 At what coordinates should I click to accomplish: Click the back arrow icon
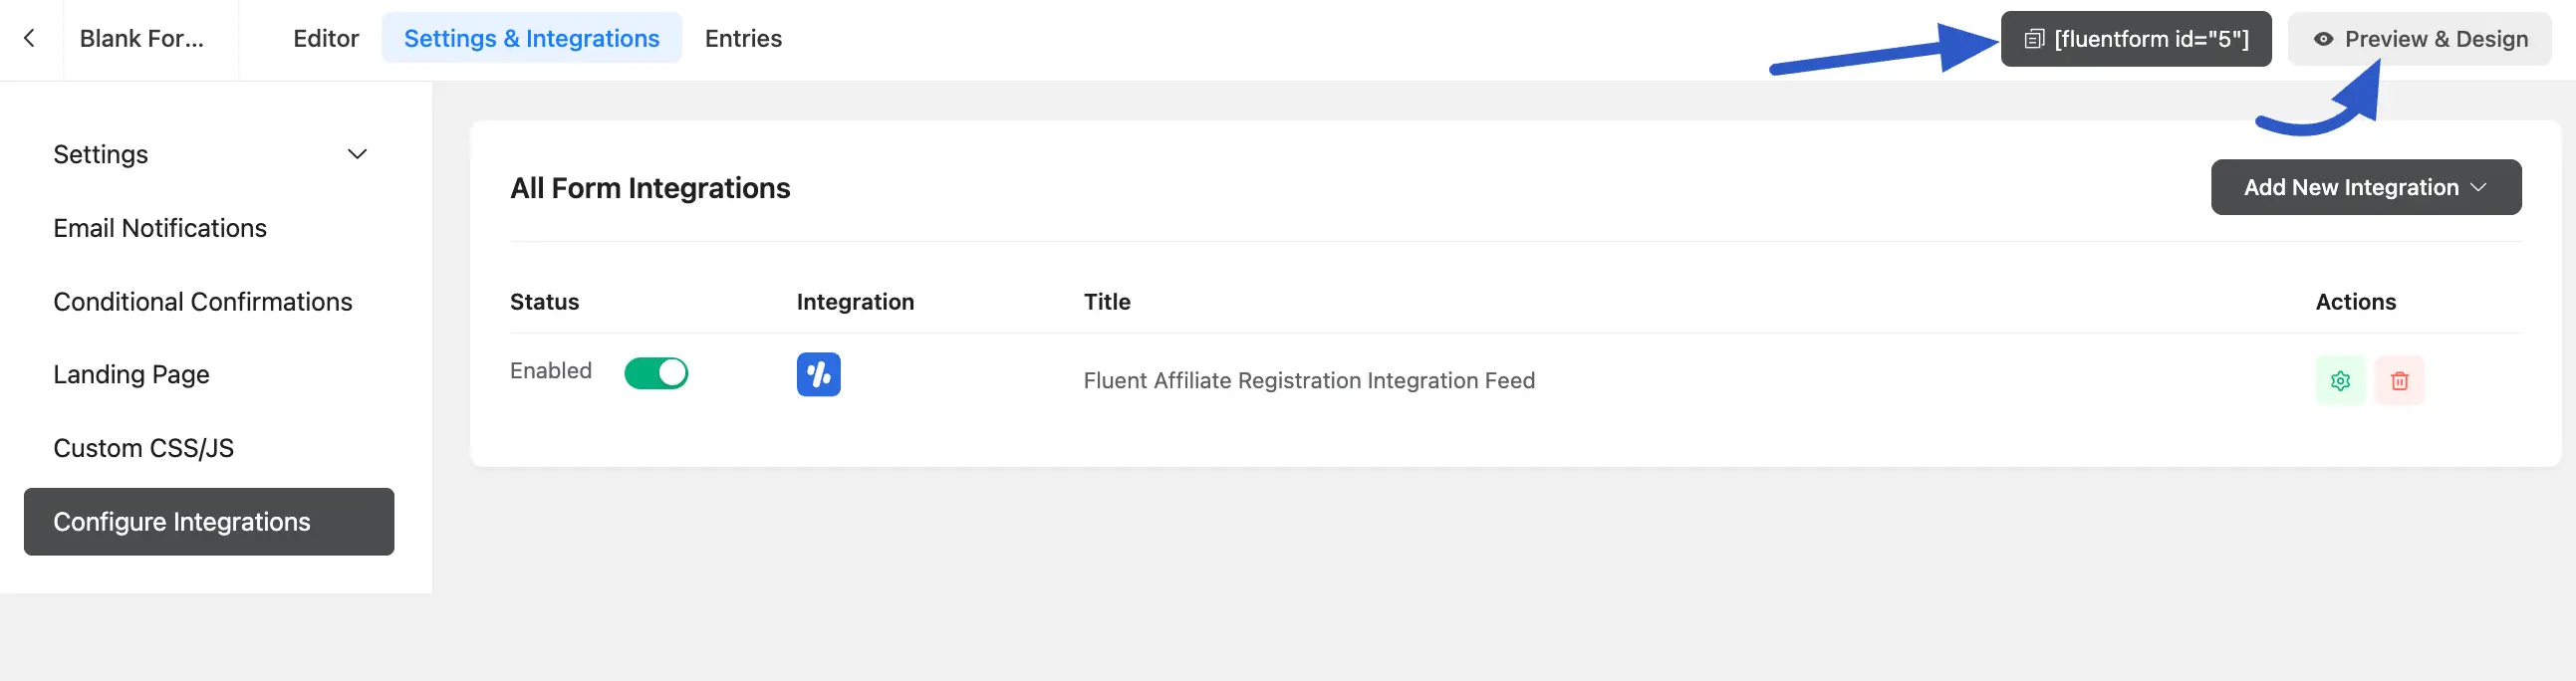click(x=30, y=38)
